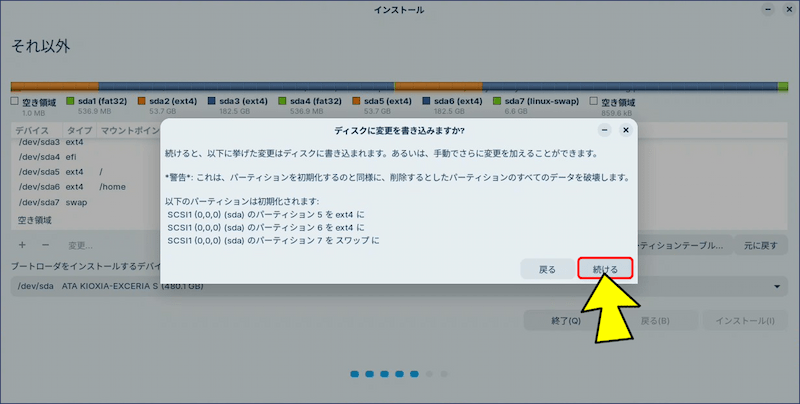This screenshot has height=404, width=800.
Task: Minimize the disk write confirmation dialog
Action: [x=606, y=130]
